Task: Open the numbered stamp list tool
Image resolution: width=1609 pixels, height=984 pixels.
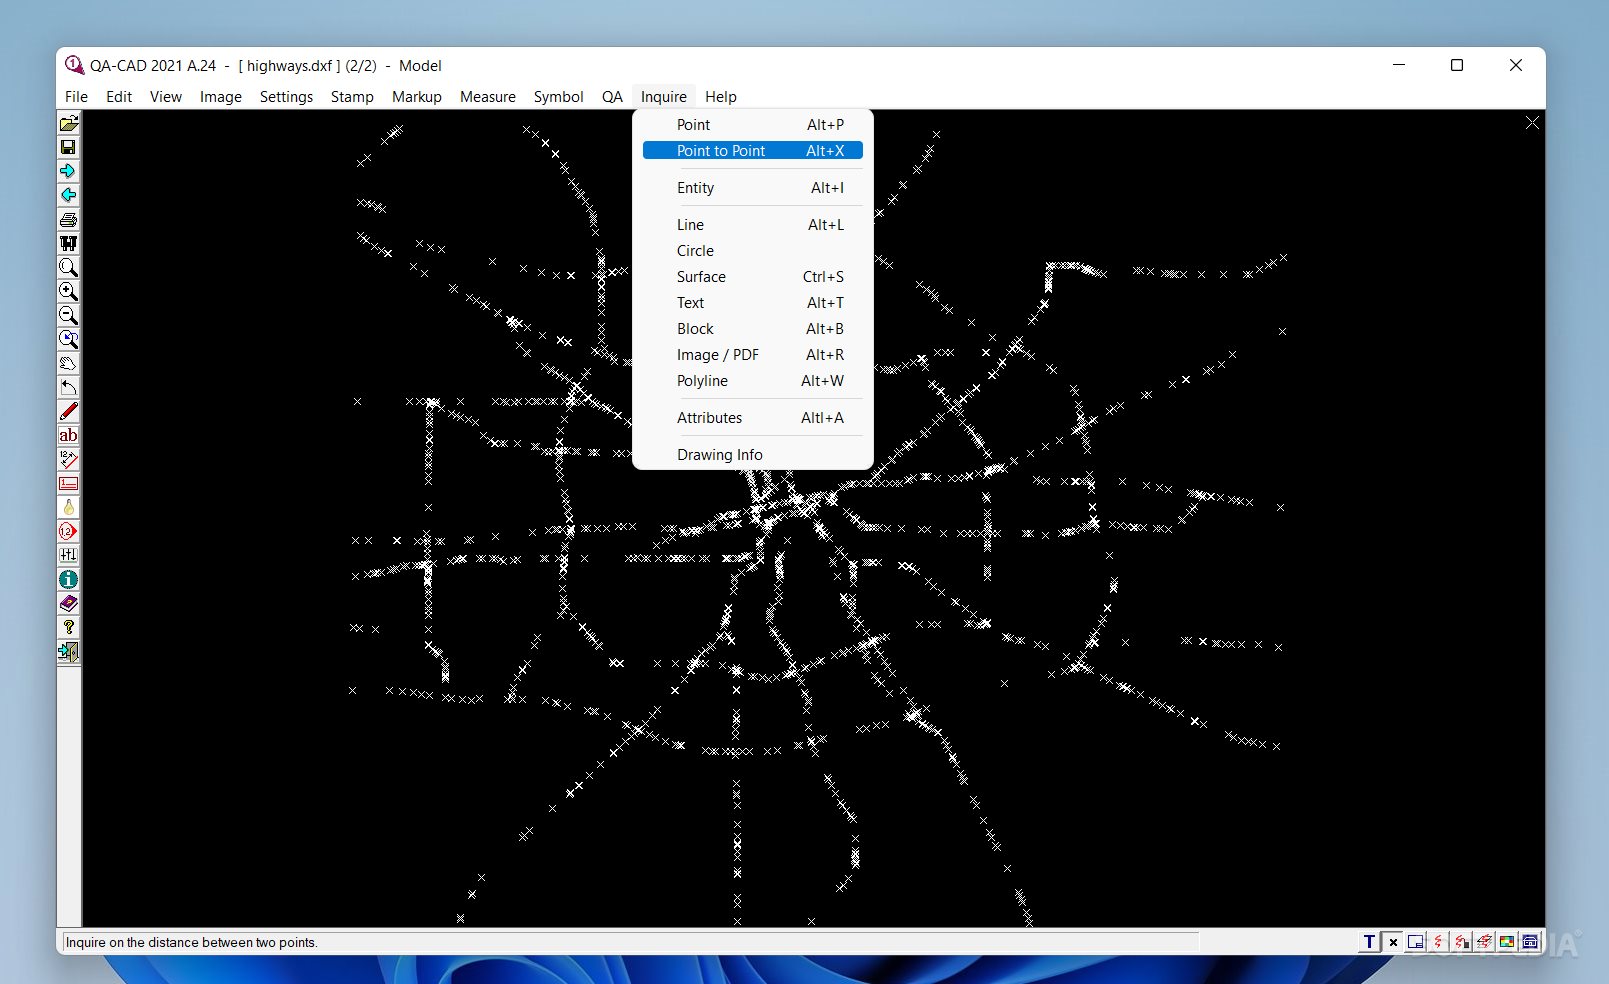Action: tap(68, 483)
